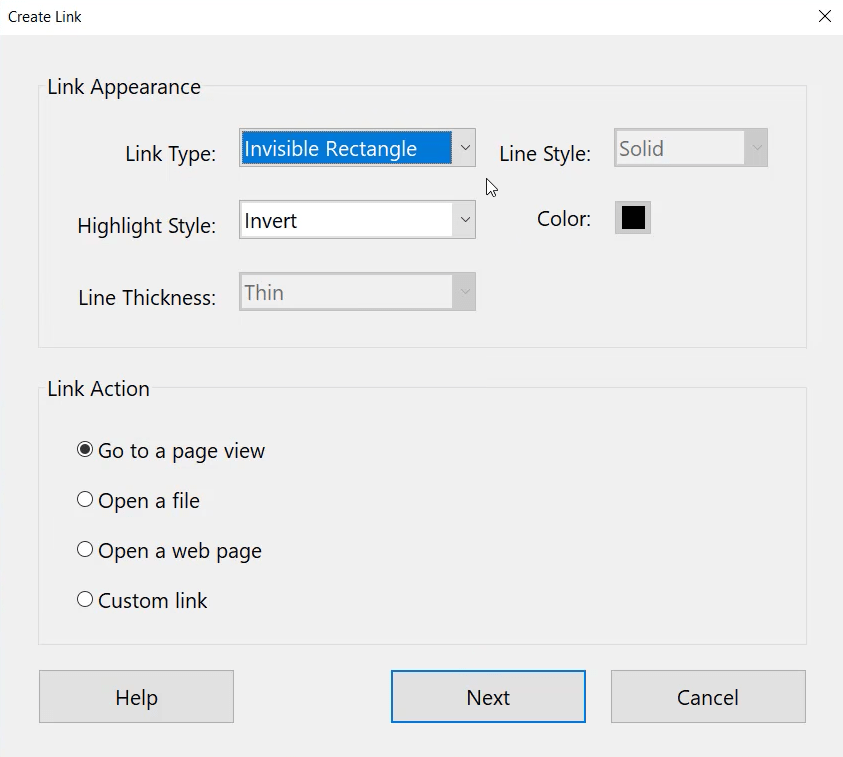Open the Line Thickness dropdown
This screenshot has height=757, width=843.
tap(357, 291)
